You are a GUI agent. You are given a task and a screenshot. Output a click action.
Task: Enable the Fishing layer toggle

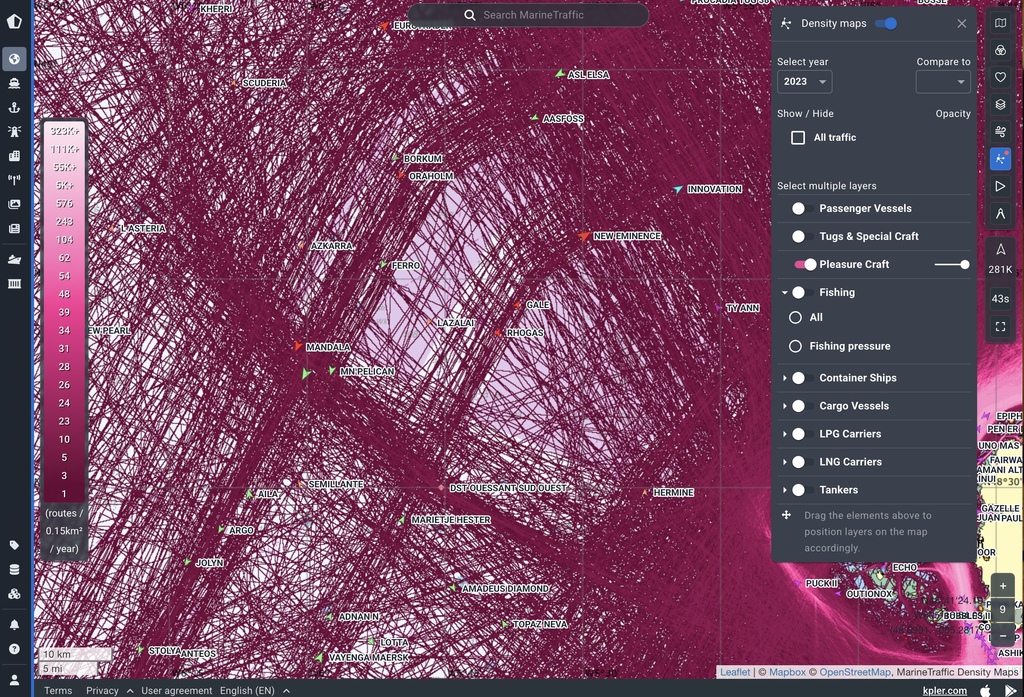[802, 293]
